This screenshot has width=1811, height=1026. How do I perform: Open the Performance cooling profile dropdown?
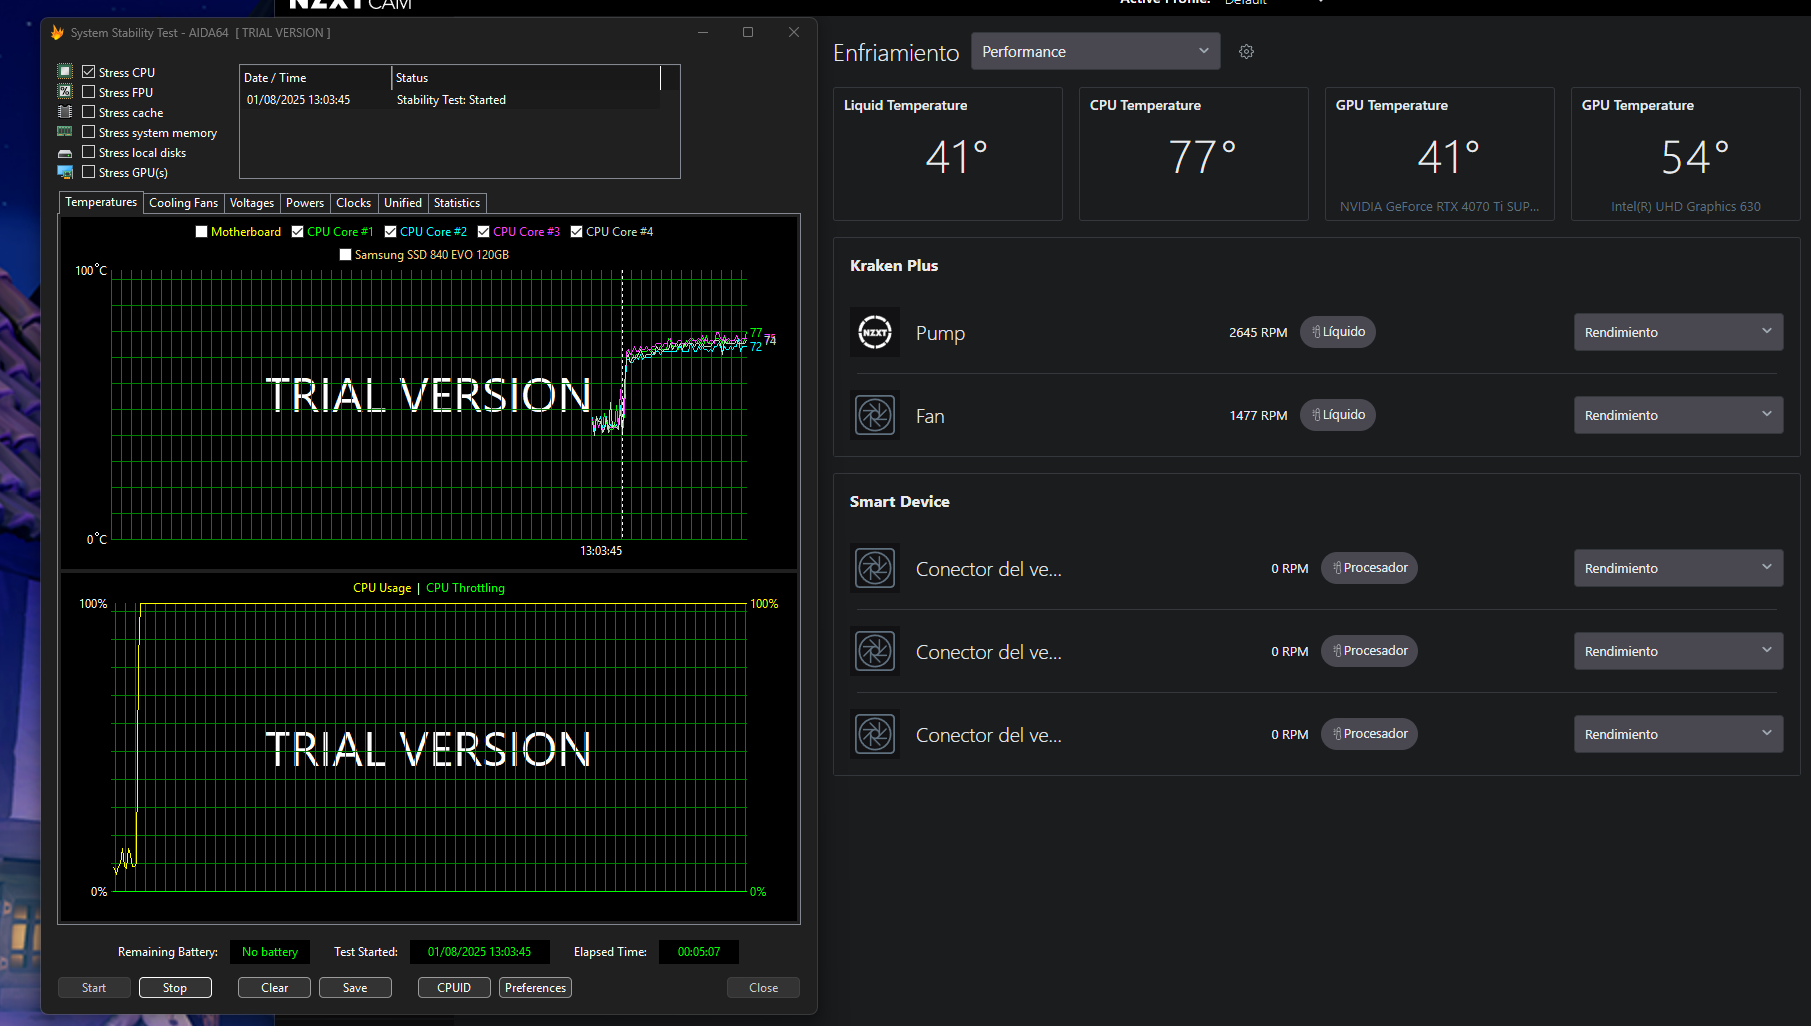[x=1095, y=52]
